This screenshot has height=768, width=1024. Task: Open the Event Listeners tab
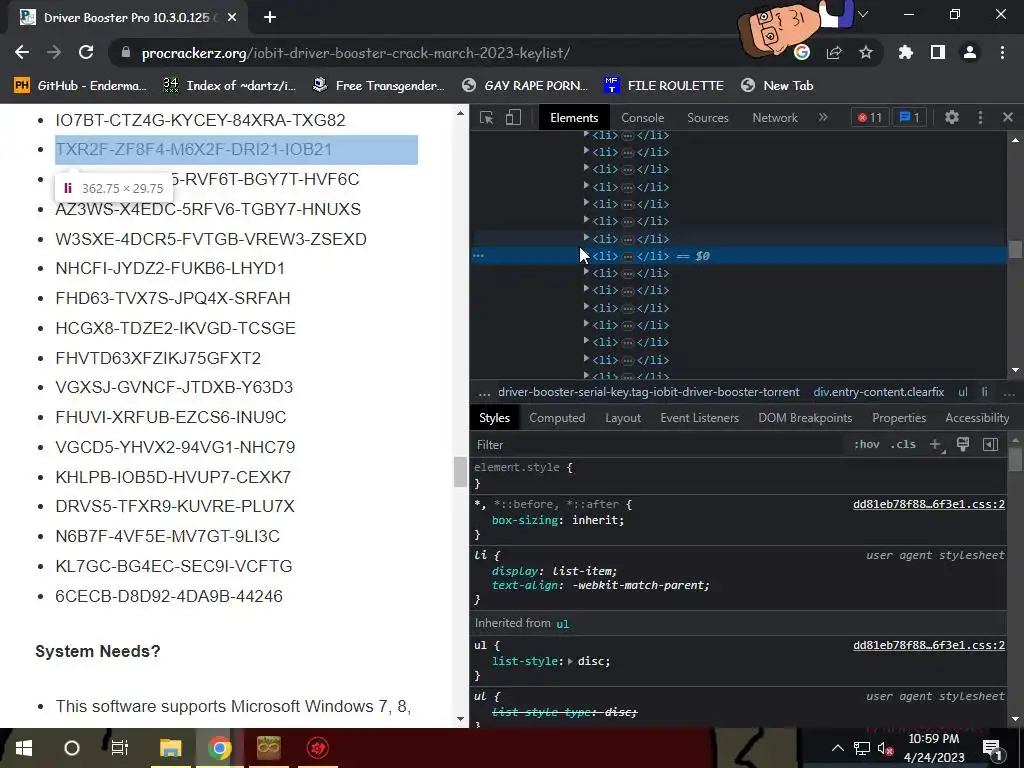[699, 418]
